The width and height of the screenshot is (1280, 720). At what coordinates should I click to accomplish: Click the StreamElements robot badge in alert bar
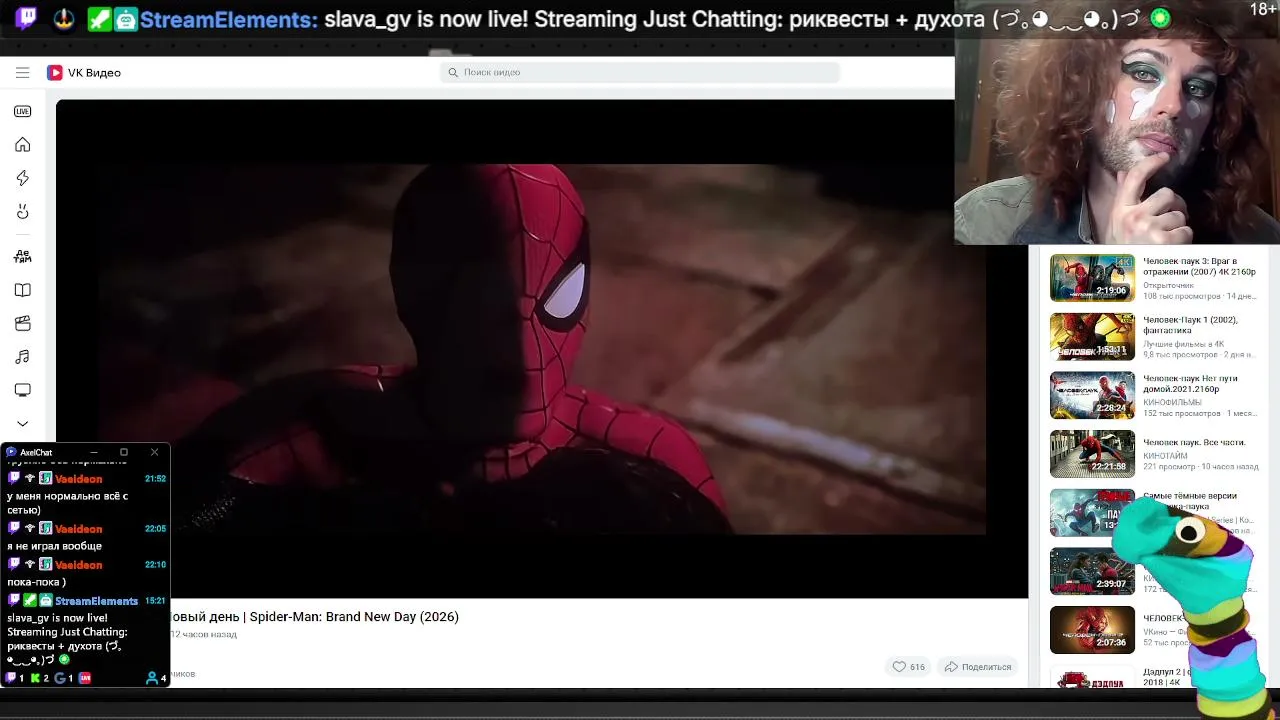(126, 19)
